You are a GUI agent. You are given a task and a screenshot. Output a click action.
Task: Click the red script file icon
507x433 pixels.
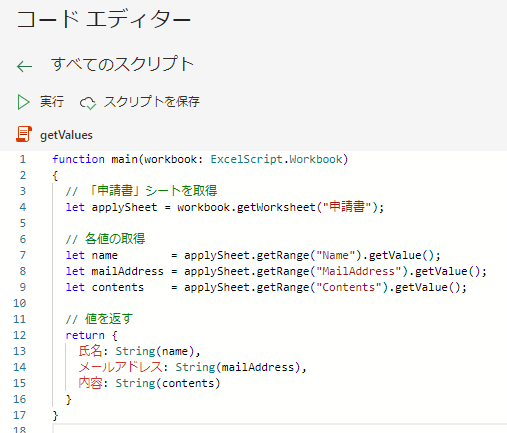click(x=24, y=134)
